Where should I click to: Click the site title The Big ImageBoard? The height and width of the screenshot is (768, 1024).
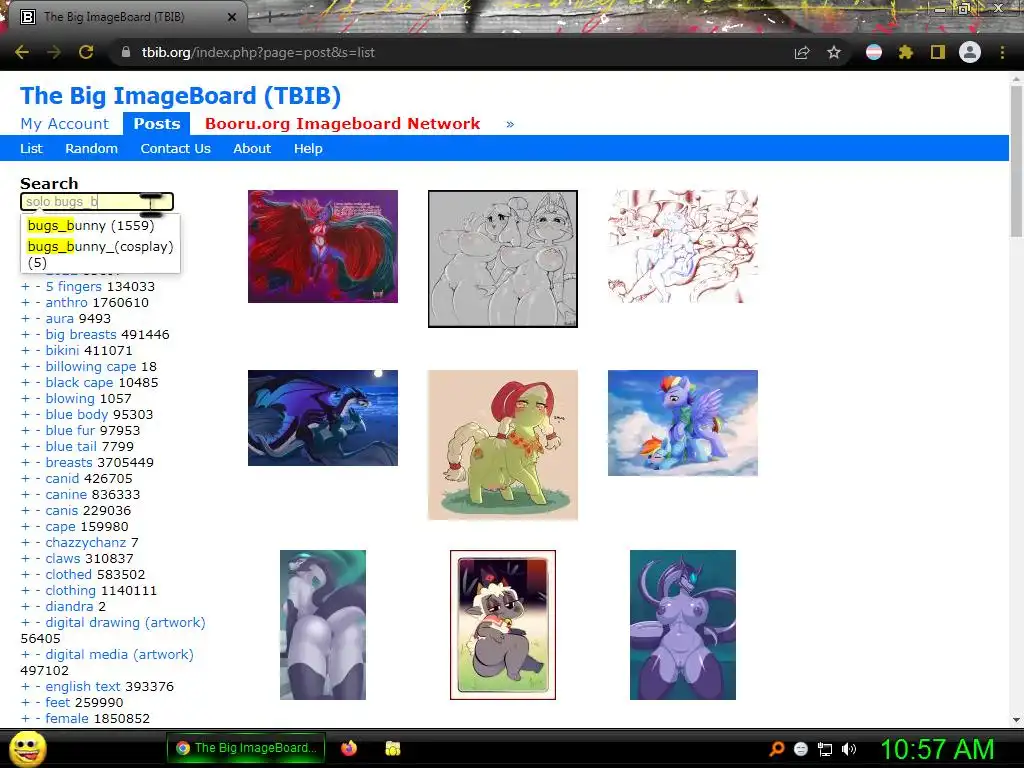point(180,95)
